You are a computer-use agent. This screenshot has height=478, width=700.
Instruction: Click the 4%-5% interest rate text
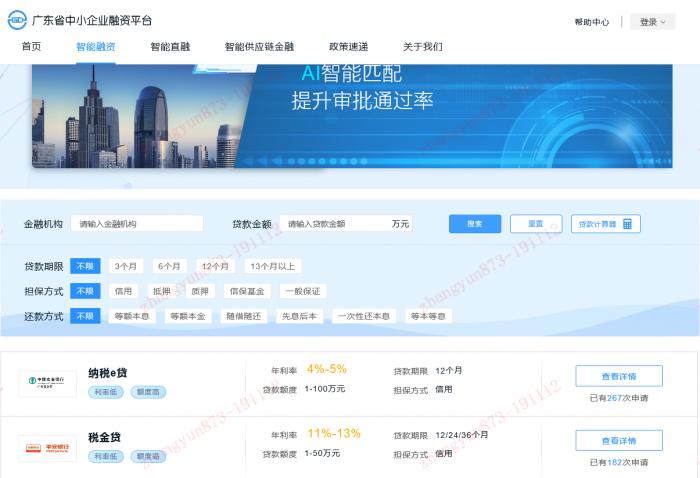point(327,369)
